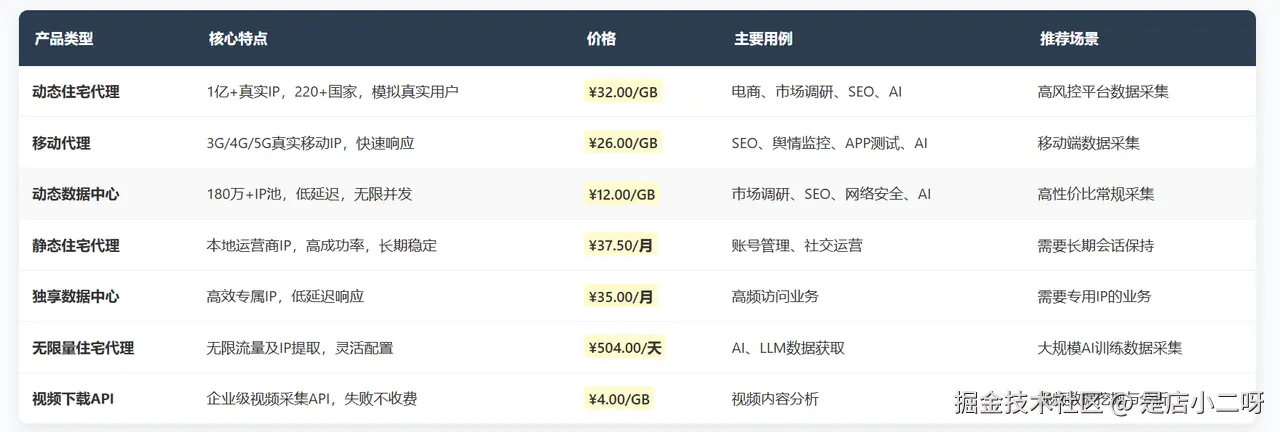Click the 推荐场景 column header

point(1069,39)
